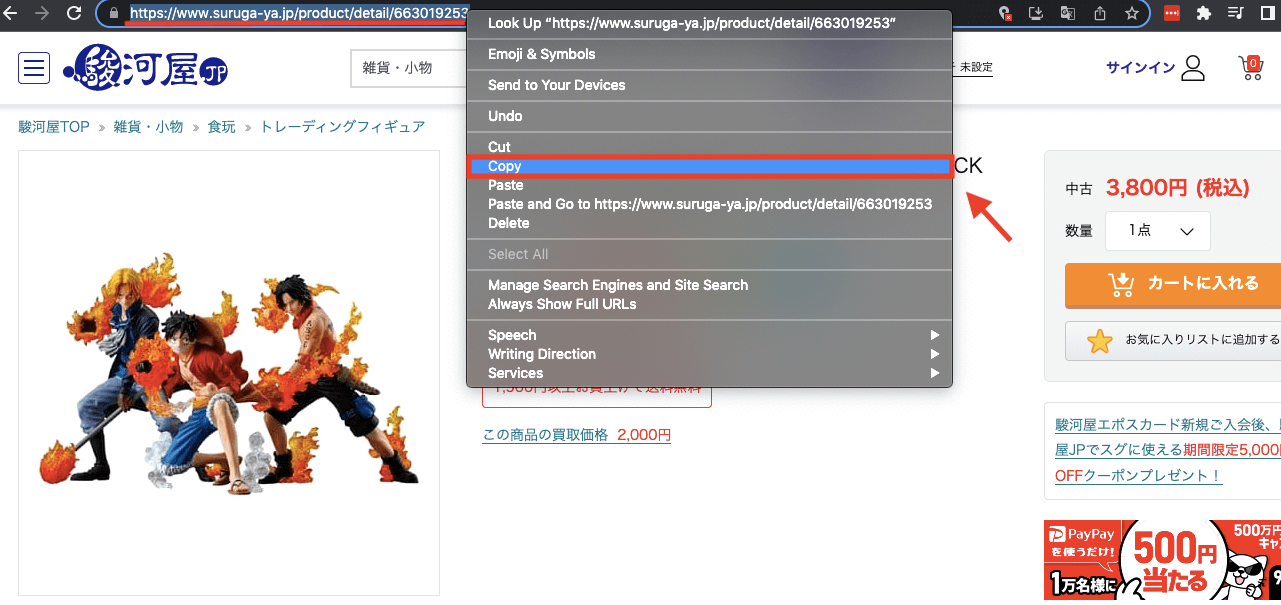
Task: Click the Suruga-ya JP logo
Action: [146, 68]
